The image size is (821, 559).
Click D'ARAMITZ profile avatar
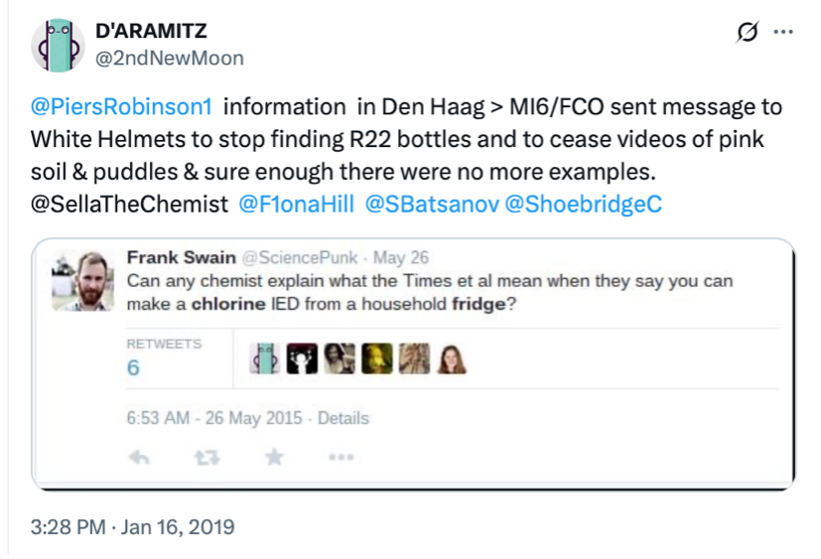(x=58, y=45)
